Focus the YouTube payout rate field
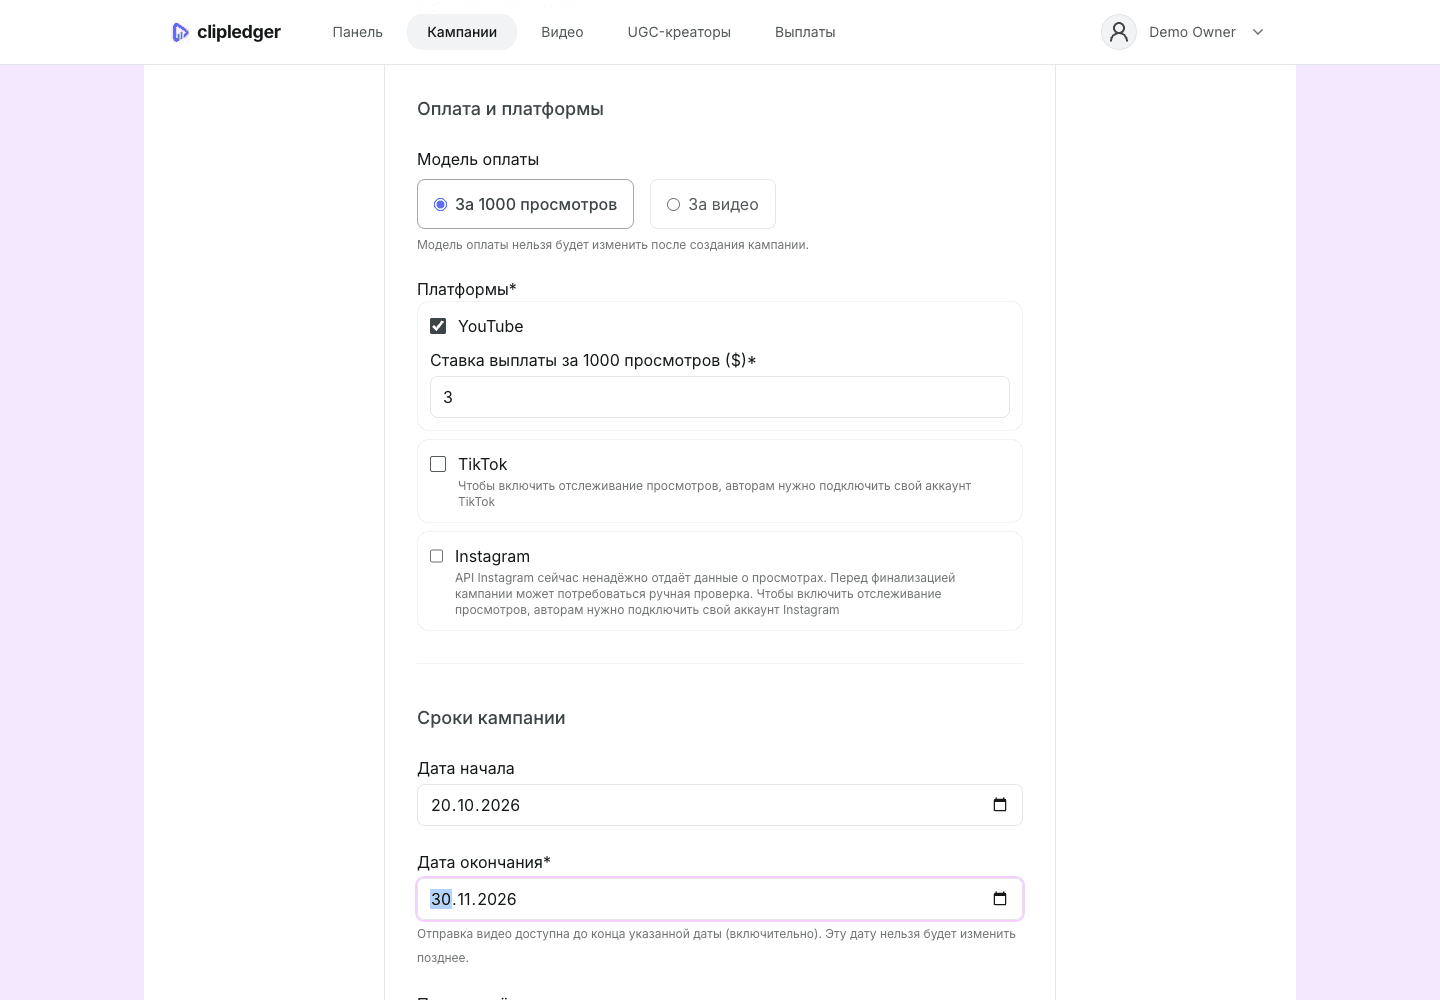The width and height of the screenshot is (1440, 1000). pyautogui.click(x=720, y=397)
